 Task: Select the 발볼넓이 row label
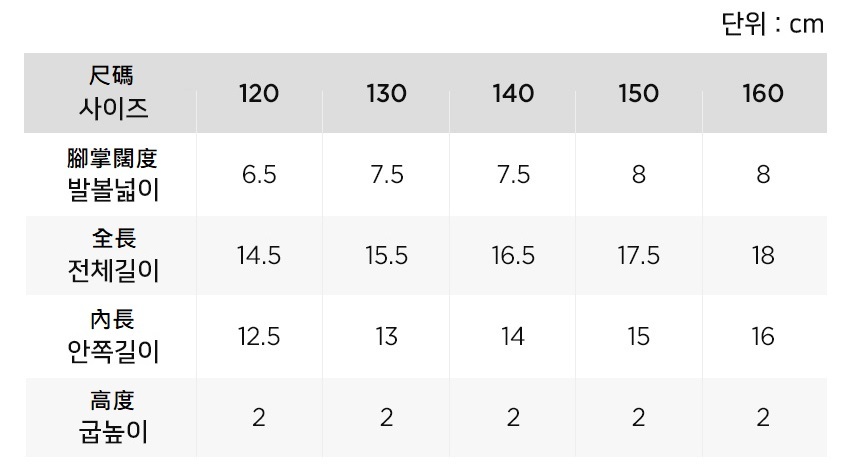coord(111,174)
